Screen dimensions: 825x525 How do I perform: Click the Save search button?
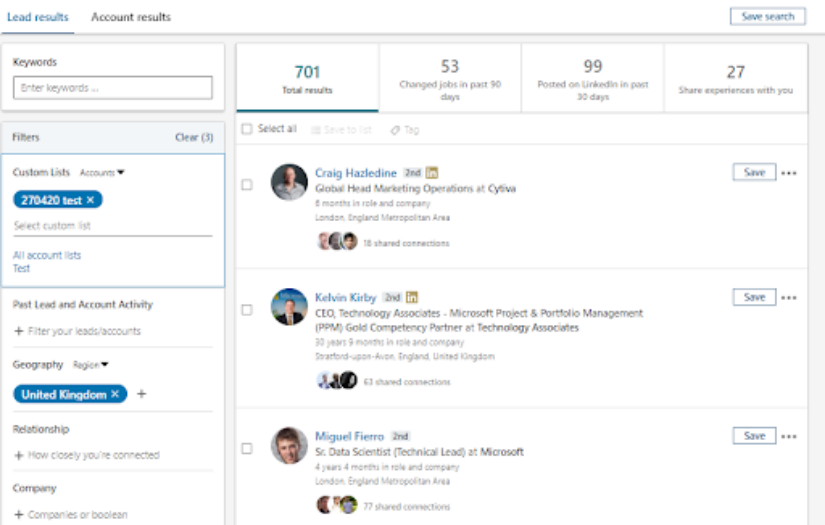click(768, 16)
